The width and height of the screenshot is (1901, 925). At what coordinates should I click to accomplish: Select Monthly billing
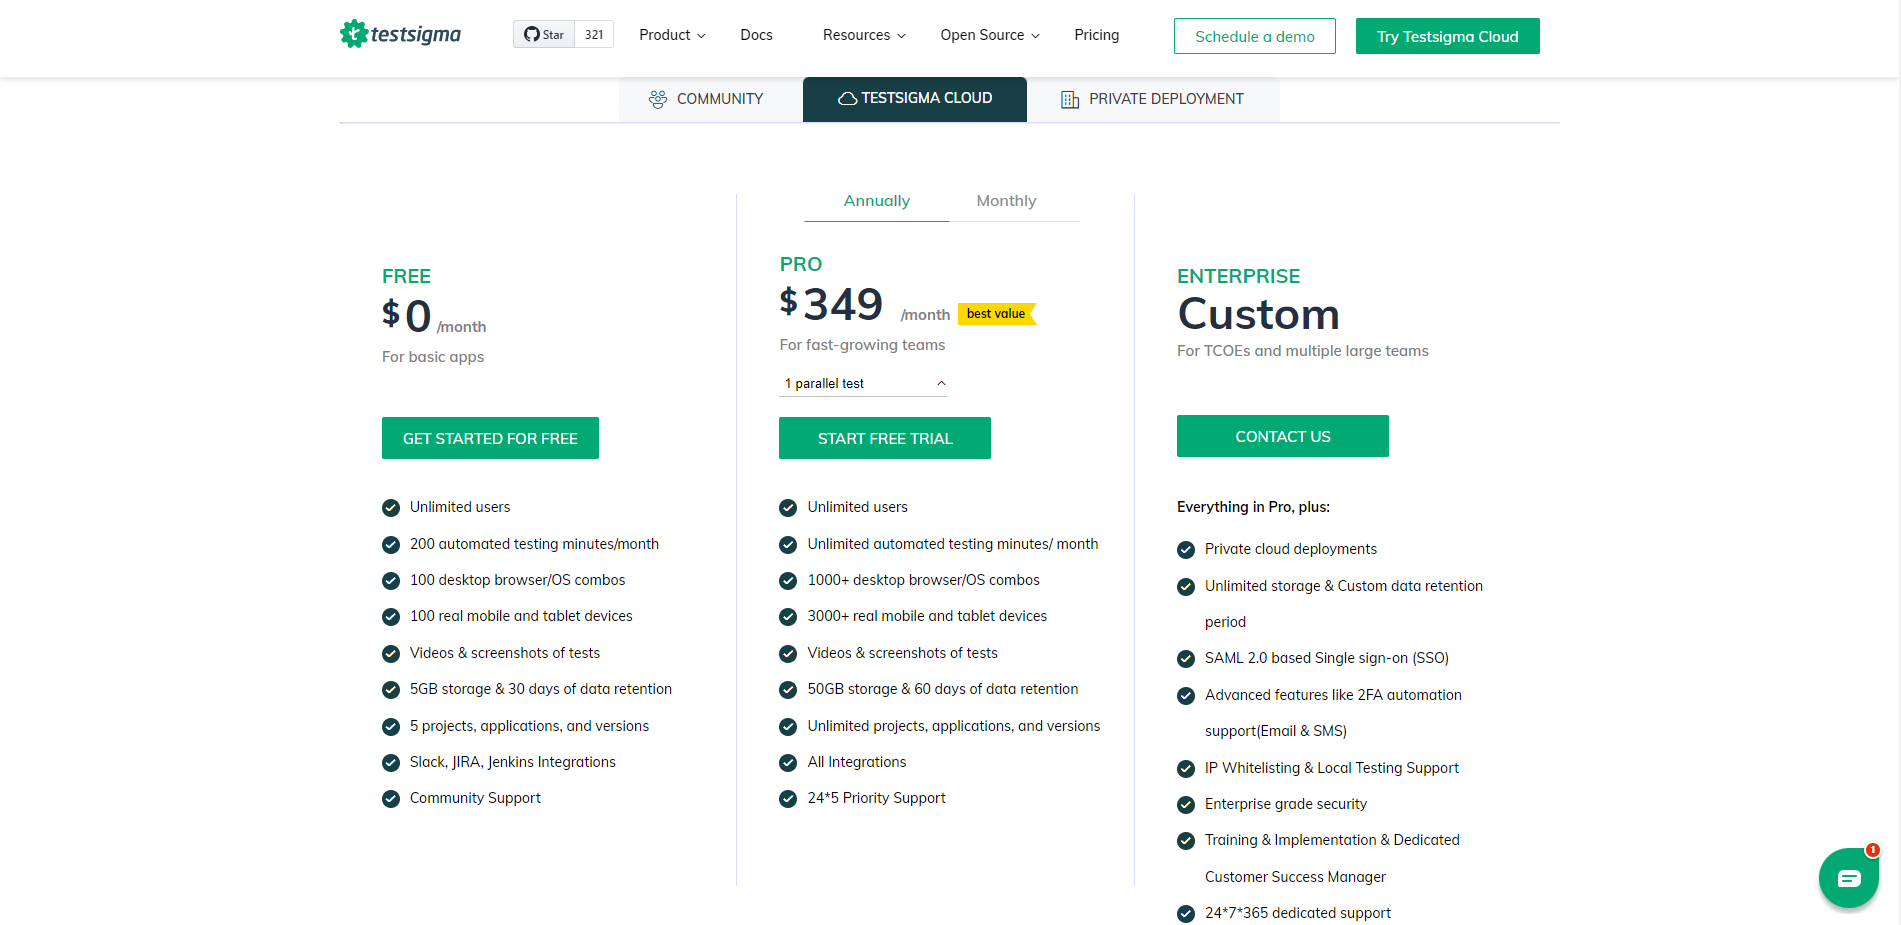(1006, 201)
